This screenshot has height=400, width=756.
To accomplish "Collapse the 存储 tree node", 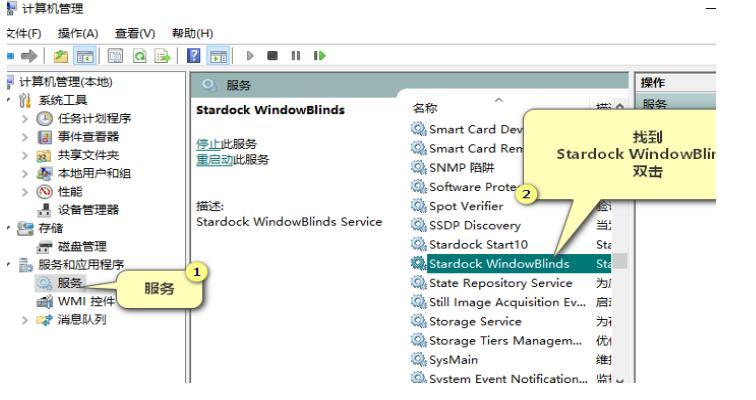I will pyautogui.click(x=9, y=228).
